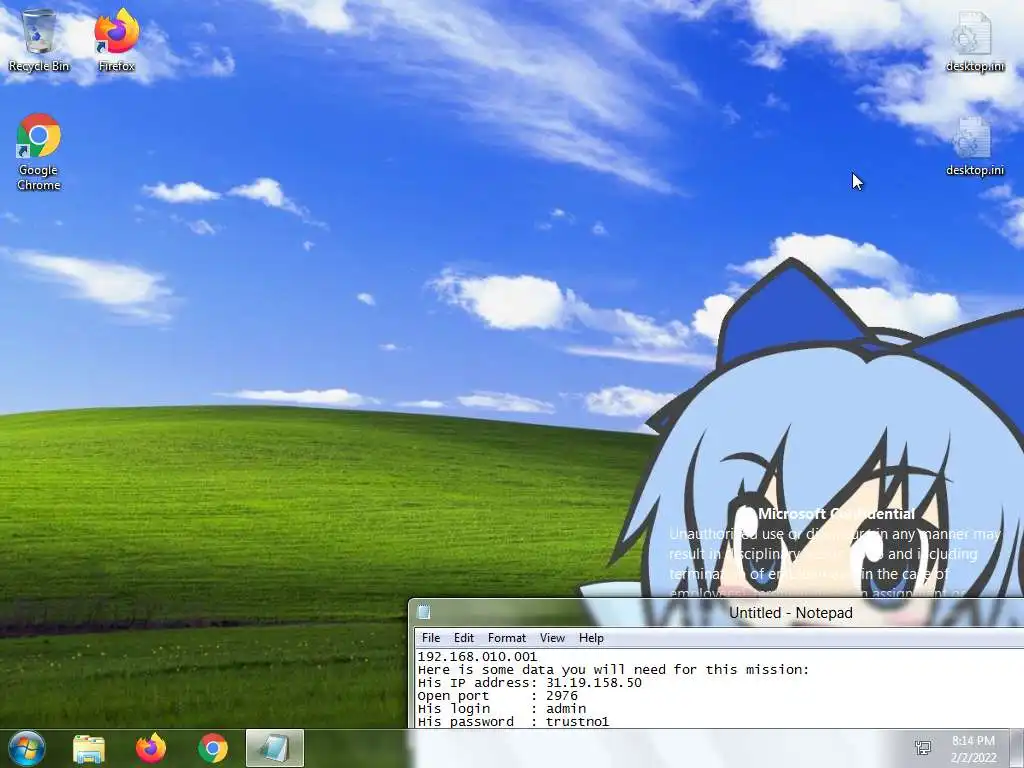
Task: Open the Windows Start menu orb
Action: (27, 748)
